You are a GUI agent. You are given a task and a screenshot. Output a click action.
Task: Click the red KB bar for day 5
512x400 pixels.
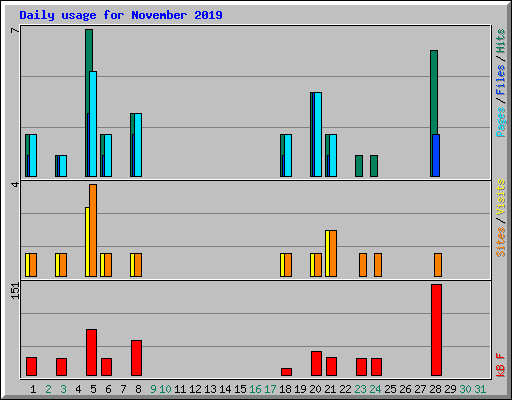pyautogui.click(x=91, y=353)
